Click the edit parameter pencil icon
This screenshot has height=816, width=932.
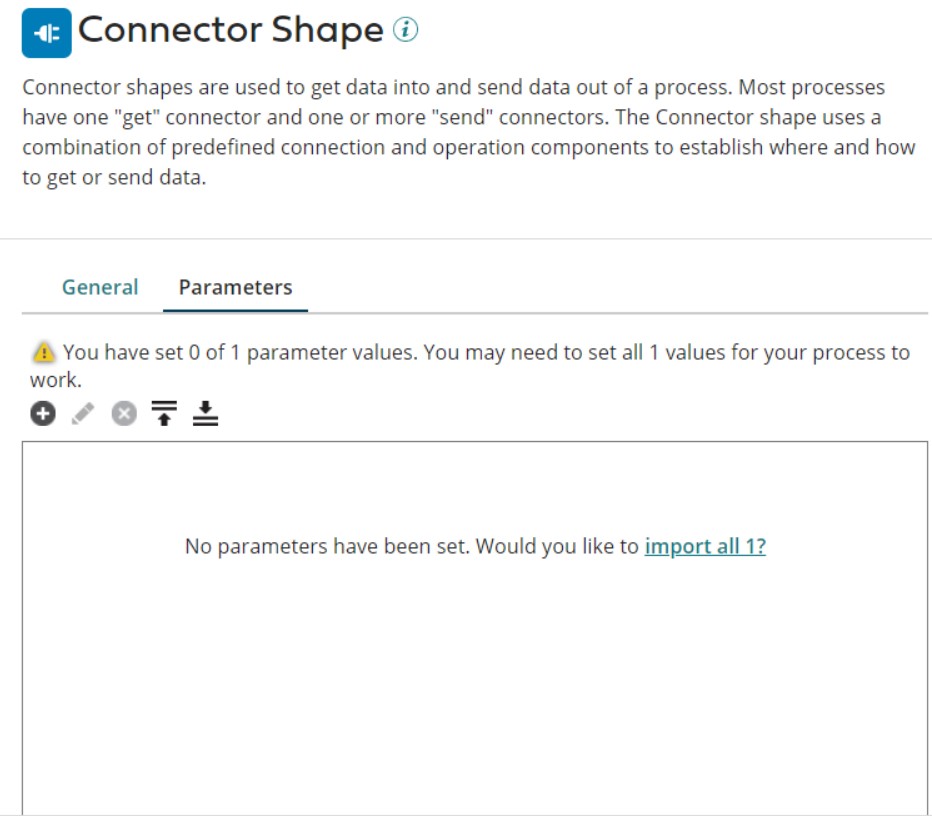click(83, 414)
